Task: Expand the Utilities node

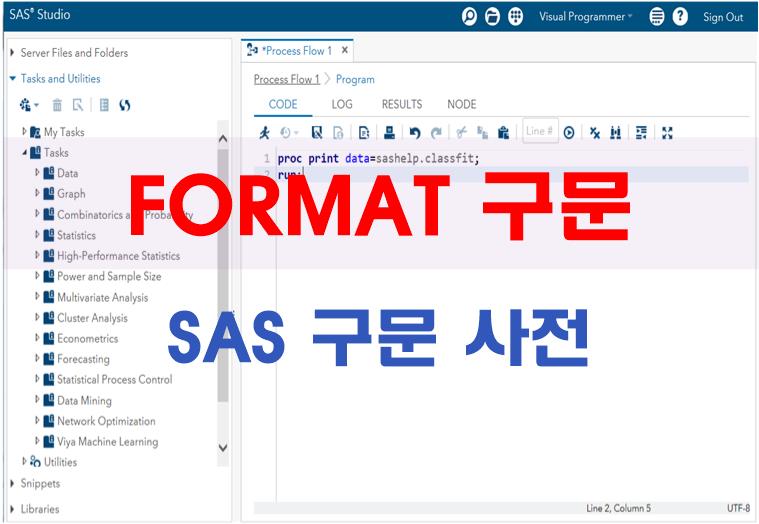Action: 24,462
